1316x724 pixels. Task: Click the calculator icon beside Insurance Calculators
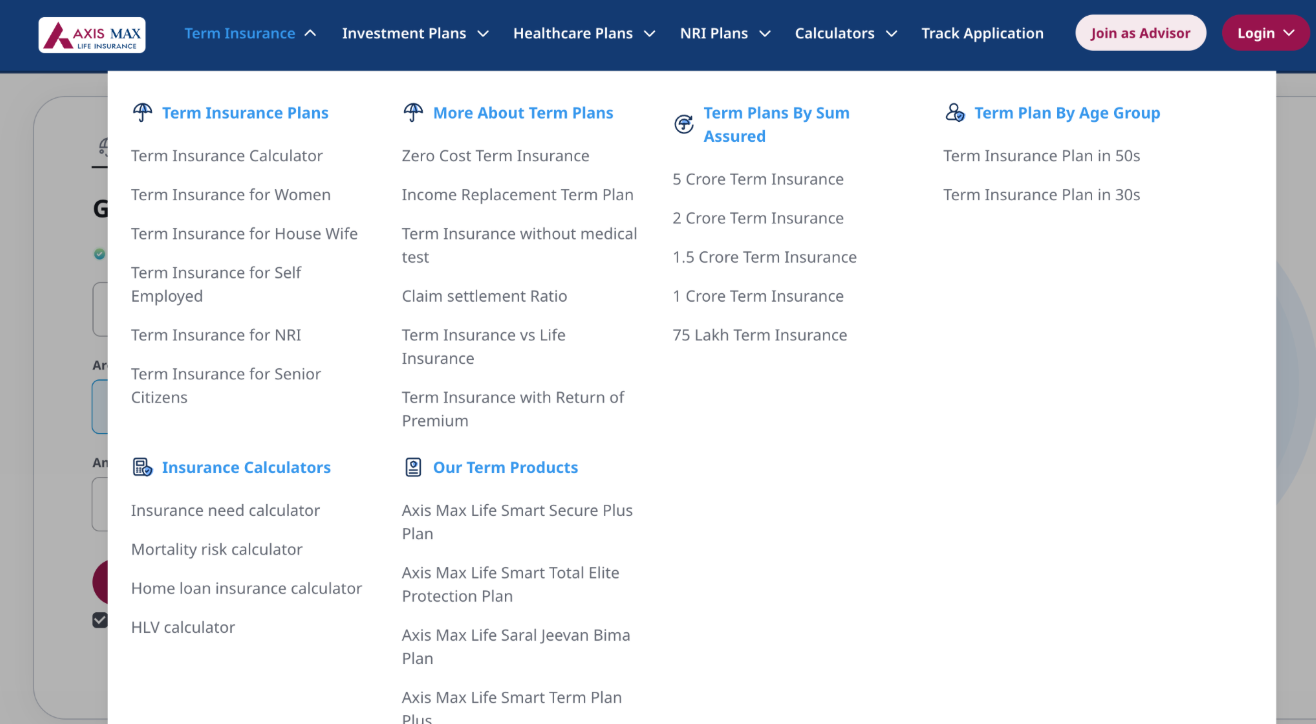coord(142,466)
